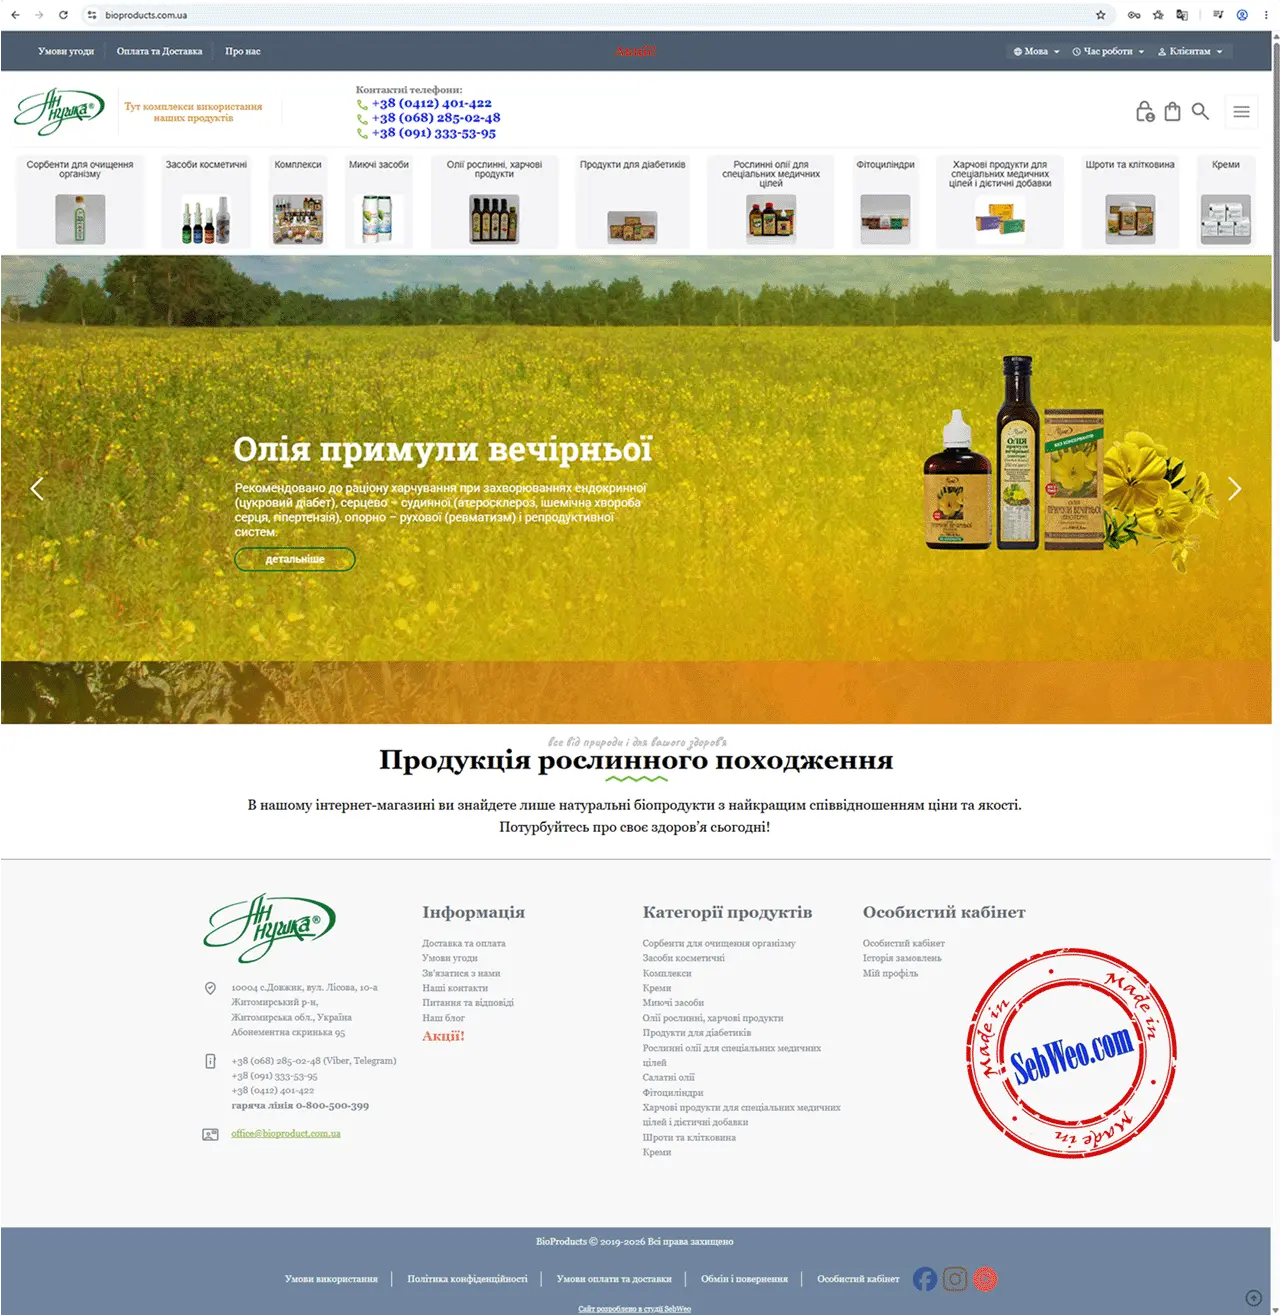Call the +38 (091) 333-53-95 header phone

click(433, 133)
